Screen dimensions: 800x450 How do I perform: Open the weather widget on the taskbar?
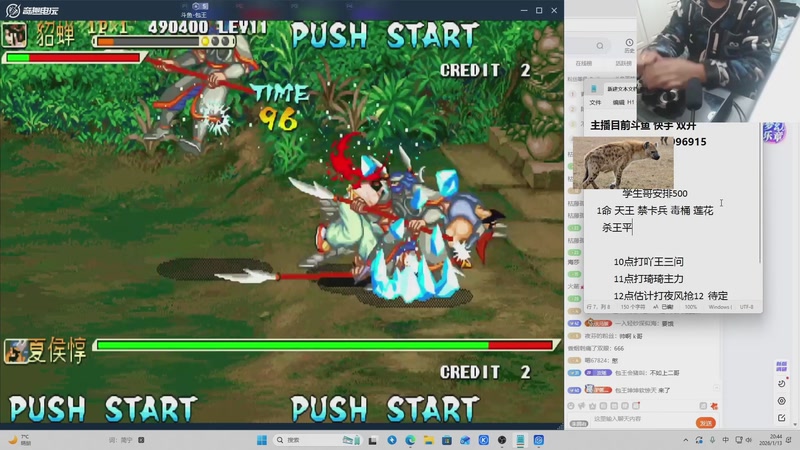point(18,440)
